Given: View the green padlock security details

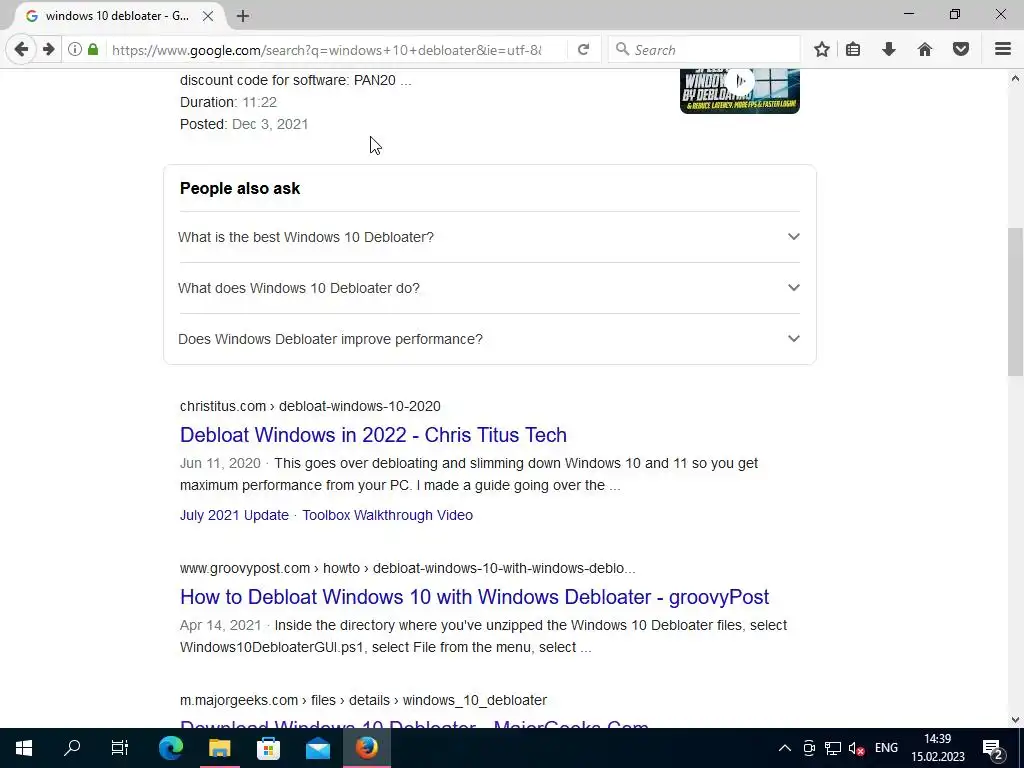Looking at the screenshot, I should pyautogui.click(x=93, y=50).
